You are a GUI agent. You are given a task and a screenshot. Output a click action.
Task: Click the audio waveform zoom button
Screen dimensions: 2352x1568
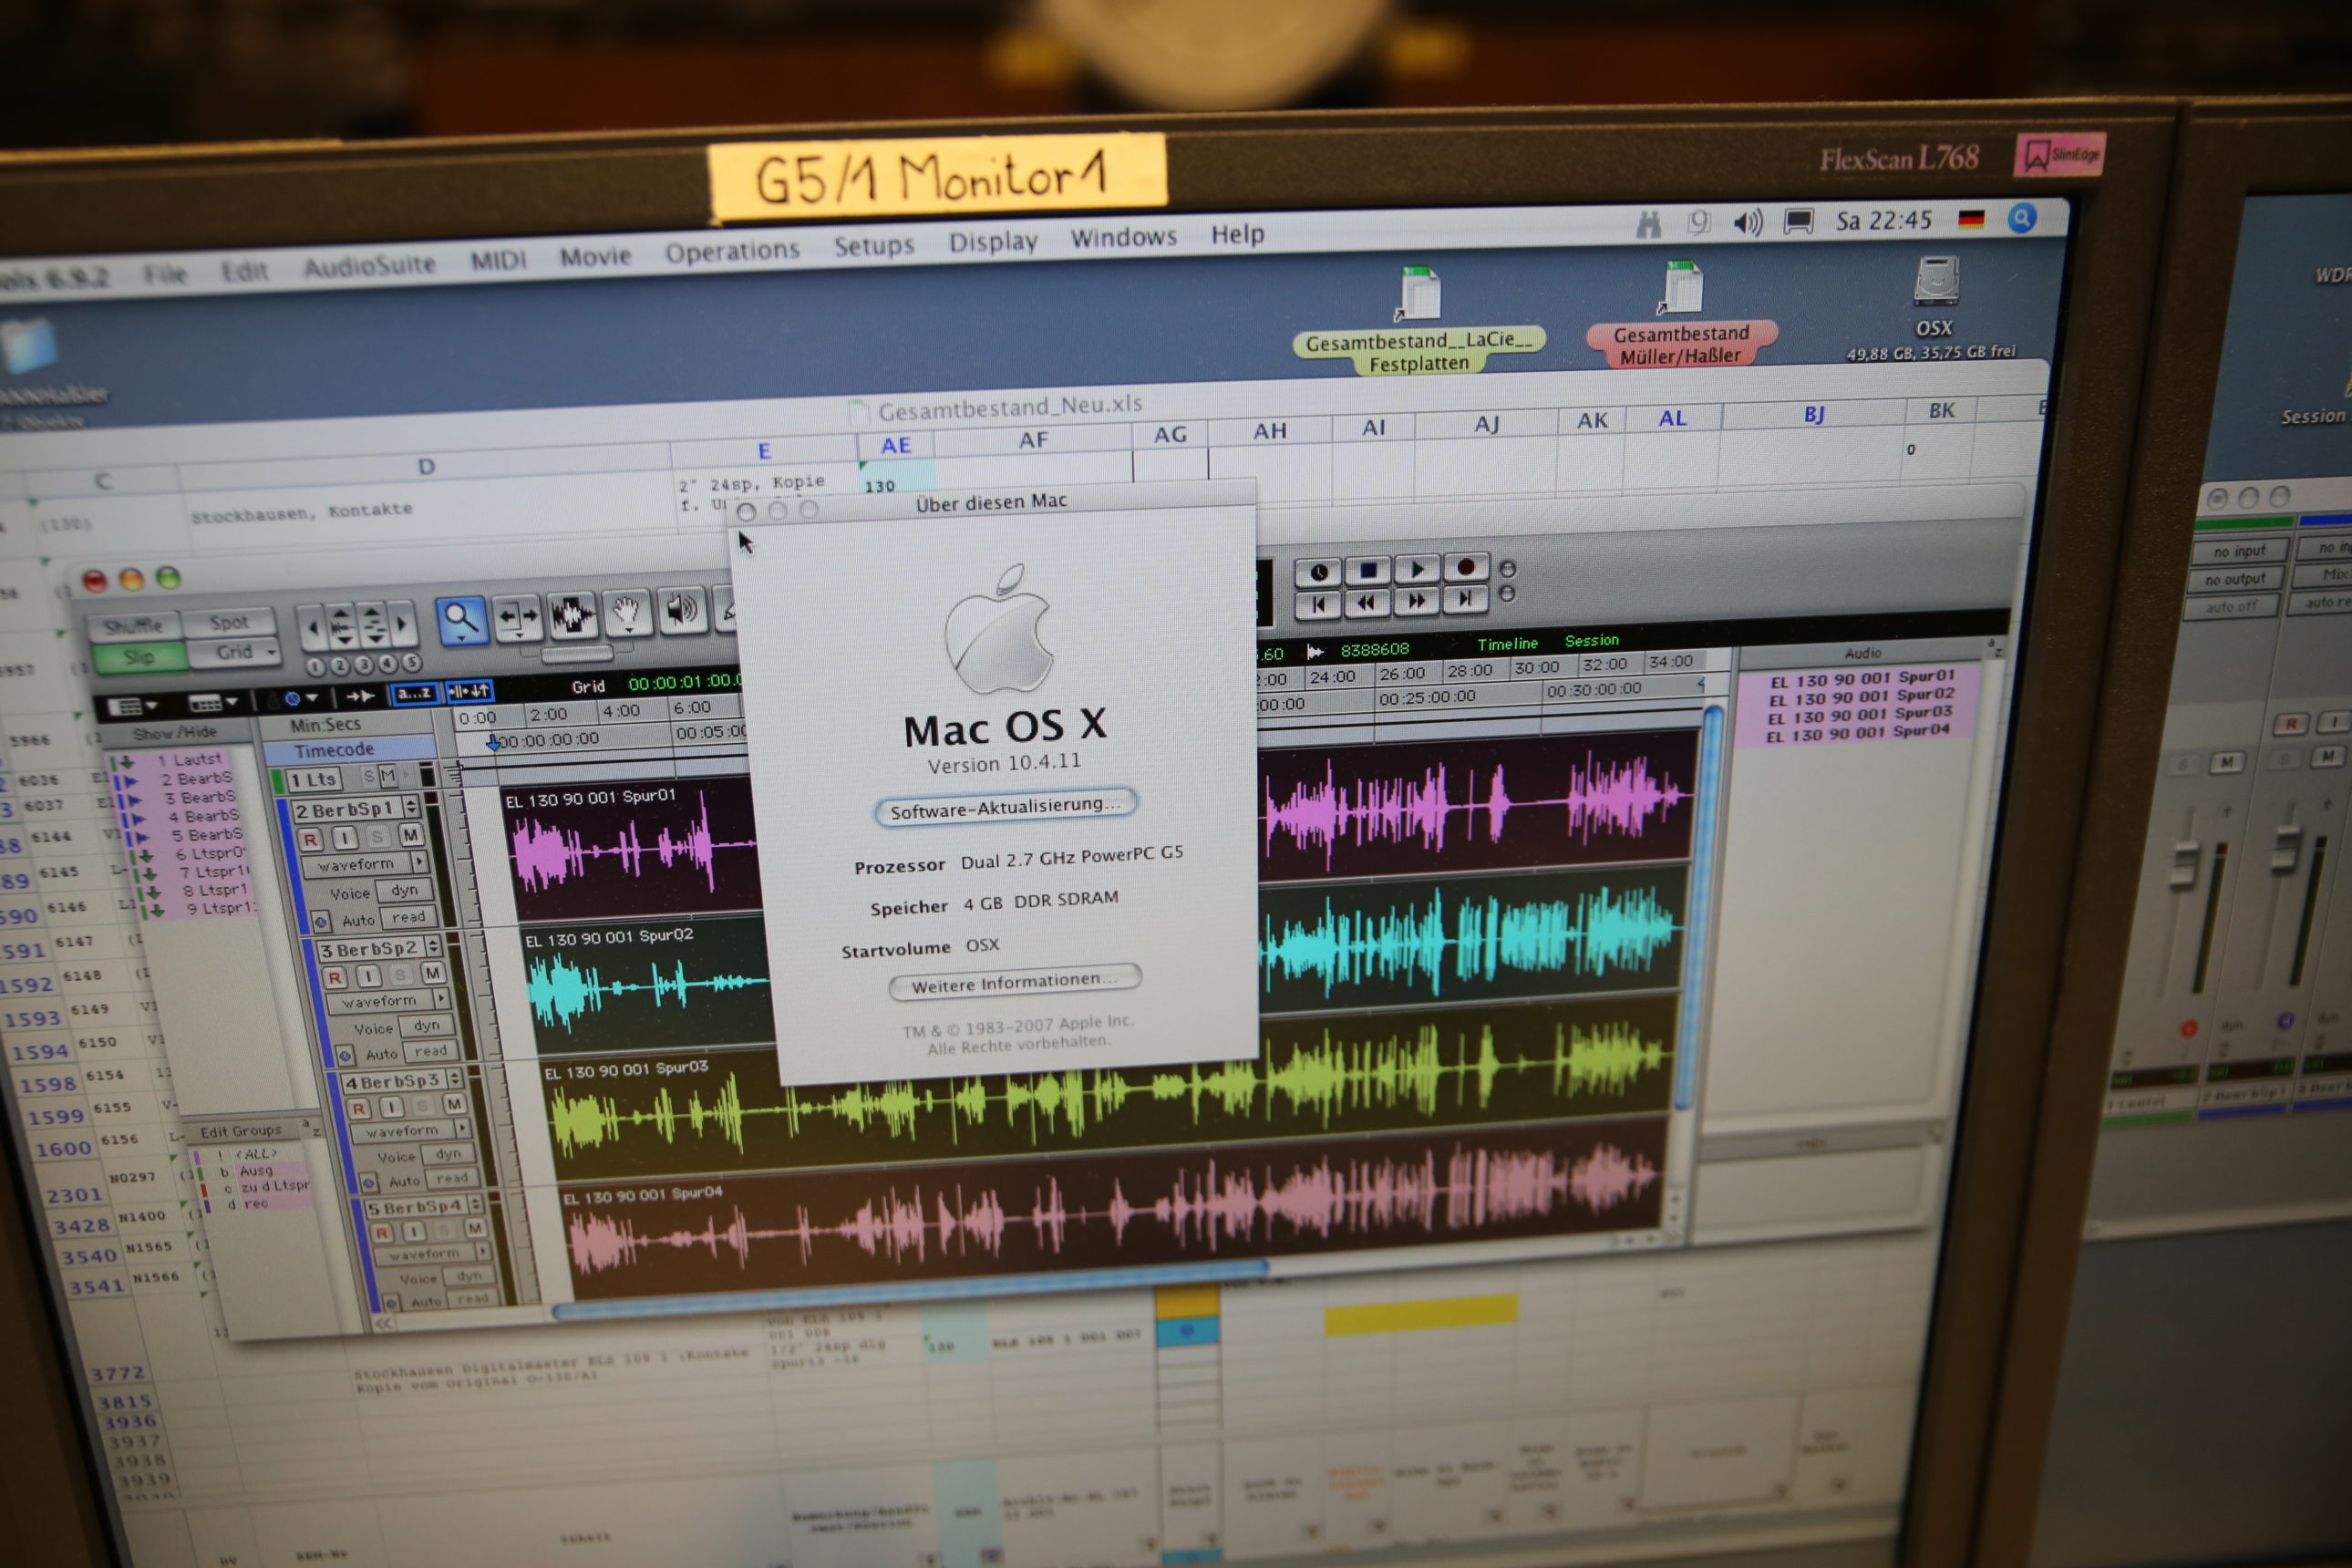341,627
